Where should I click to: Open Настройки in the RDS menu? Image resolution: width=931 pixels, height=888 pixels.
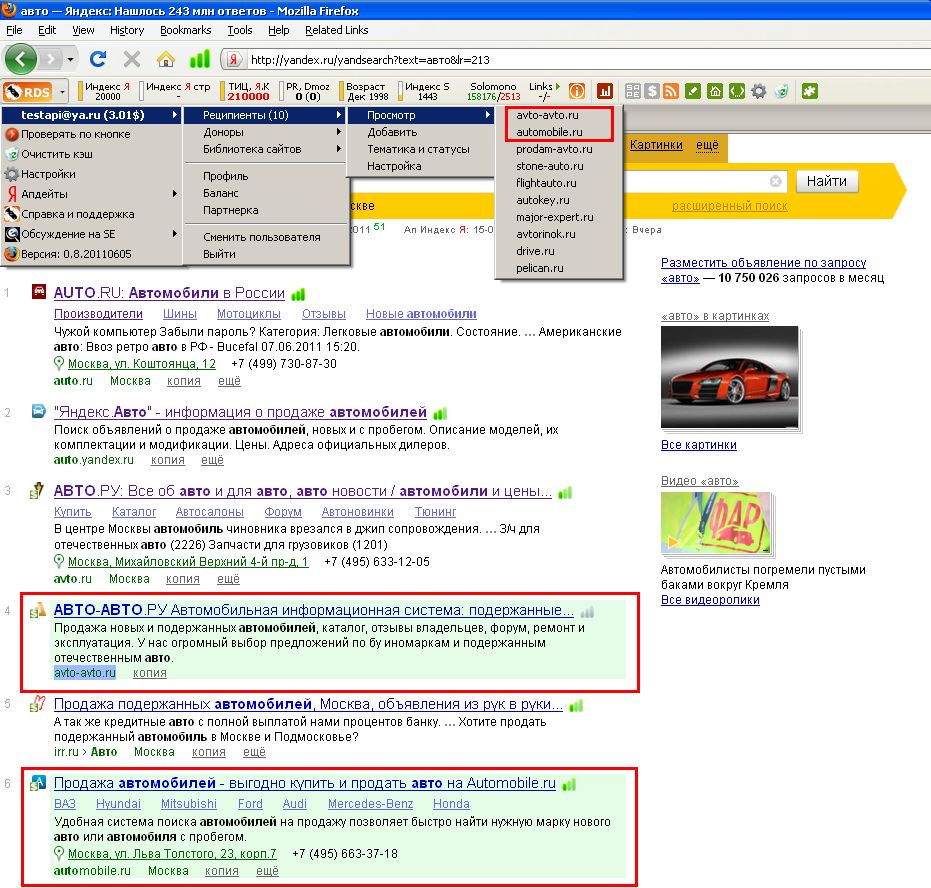(91, 175)
